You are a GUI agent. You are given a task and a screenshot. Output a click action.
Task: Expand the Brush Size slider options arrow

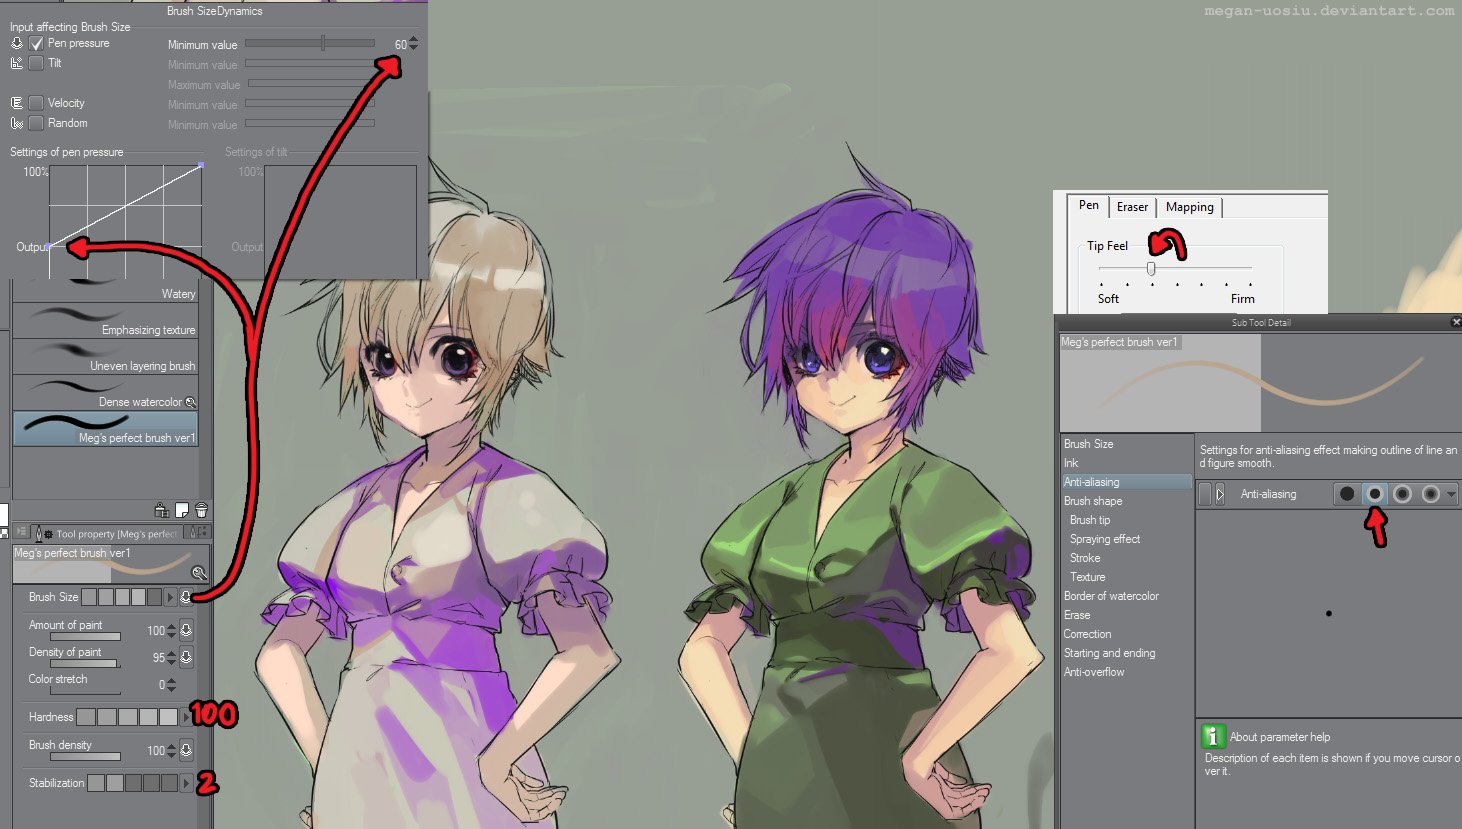[171, 596]
